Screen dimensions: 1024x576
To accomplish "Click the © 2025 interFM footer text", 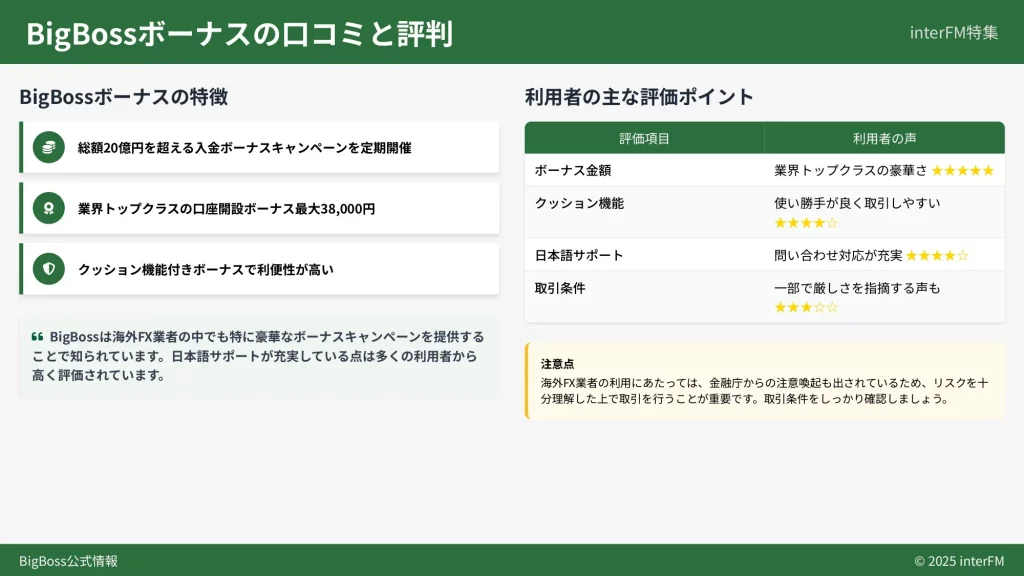I will pyautogui.click(x=958, y=561).
